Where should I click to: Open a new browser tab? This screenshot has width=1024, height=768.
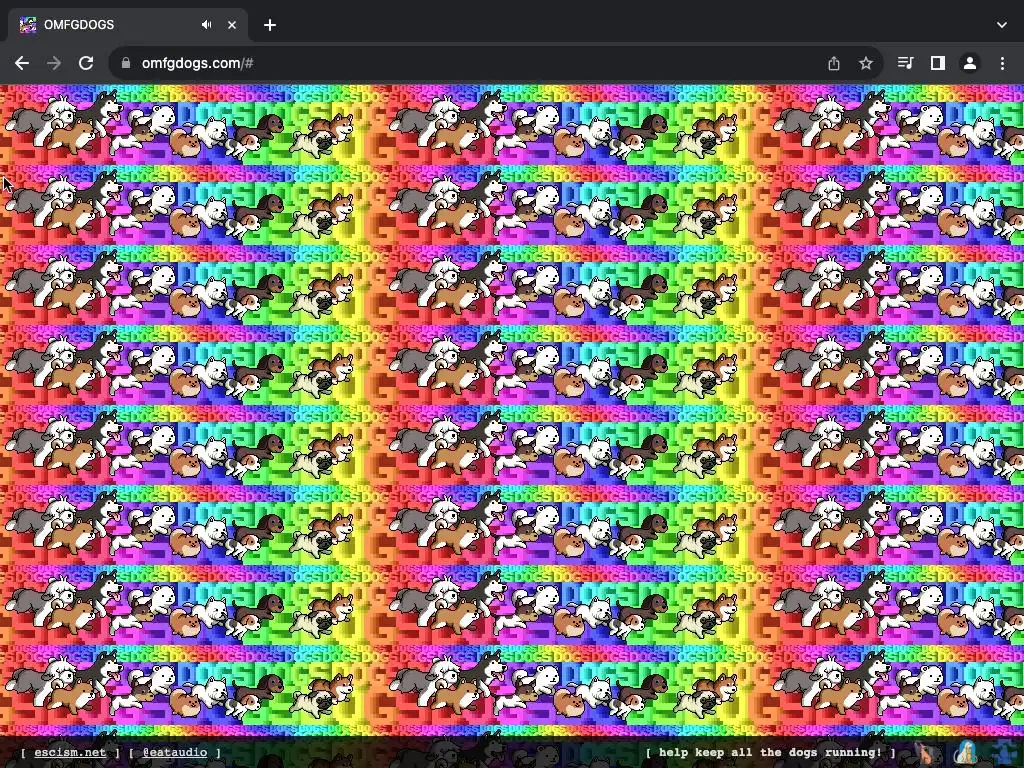tap(270, 25)
